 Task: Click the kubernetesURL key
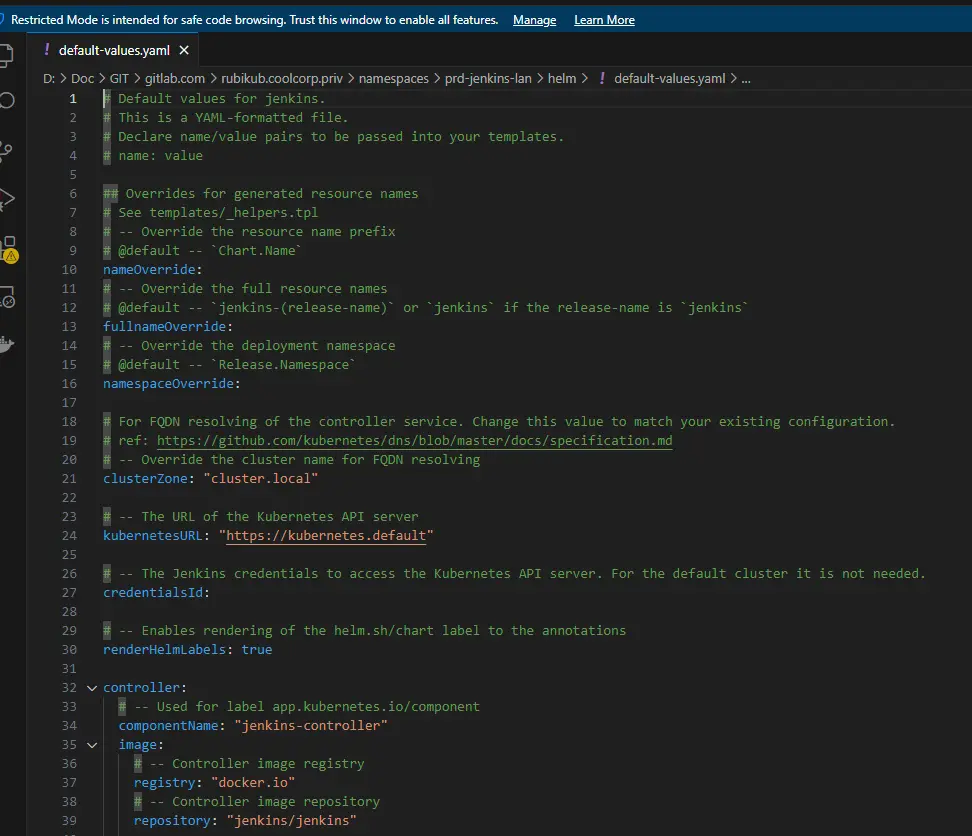point(153,535)
